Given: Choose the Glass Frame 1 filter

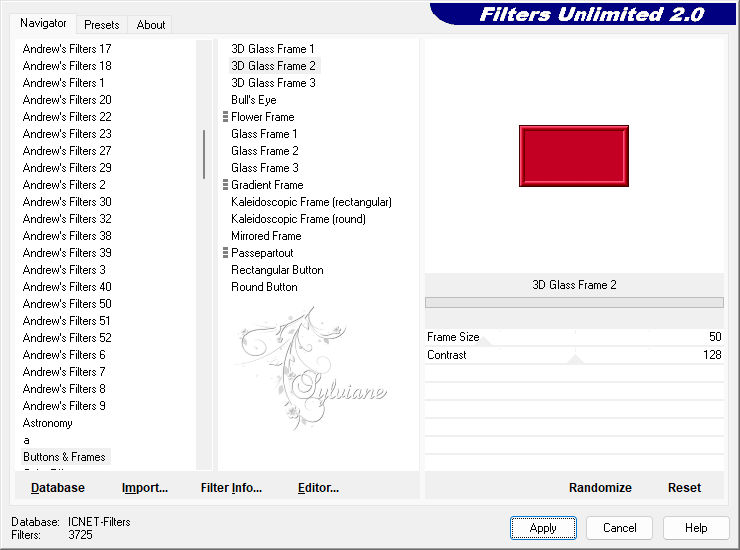Looking at the screenshot, I should (x=264, y=134).
